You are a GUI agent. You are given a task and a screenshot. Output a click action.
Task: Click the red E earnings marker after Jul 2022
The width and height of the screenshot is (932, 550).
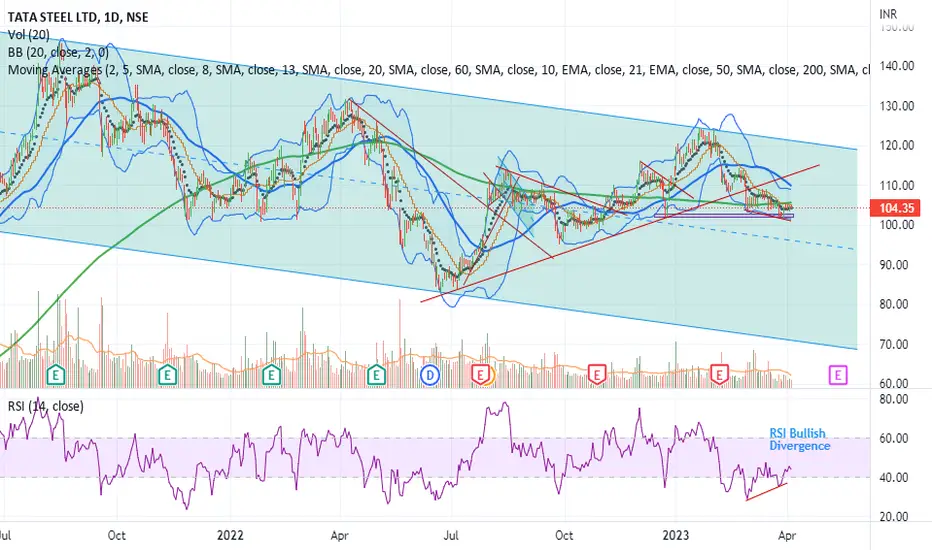pyautogui.click(x=481, y=375)
